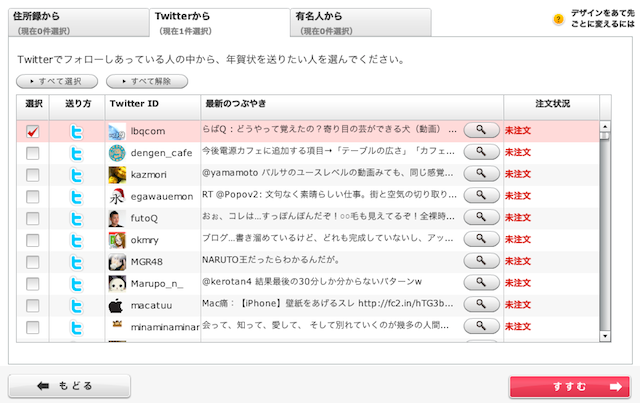Click the 未注文 status in Marupo_n_ row
Viewport: 640px width, 403px height.
[518, 283]
